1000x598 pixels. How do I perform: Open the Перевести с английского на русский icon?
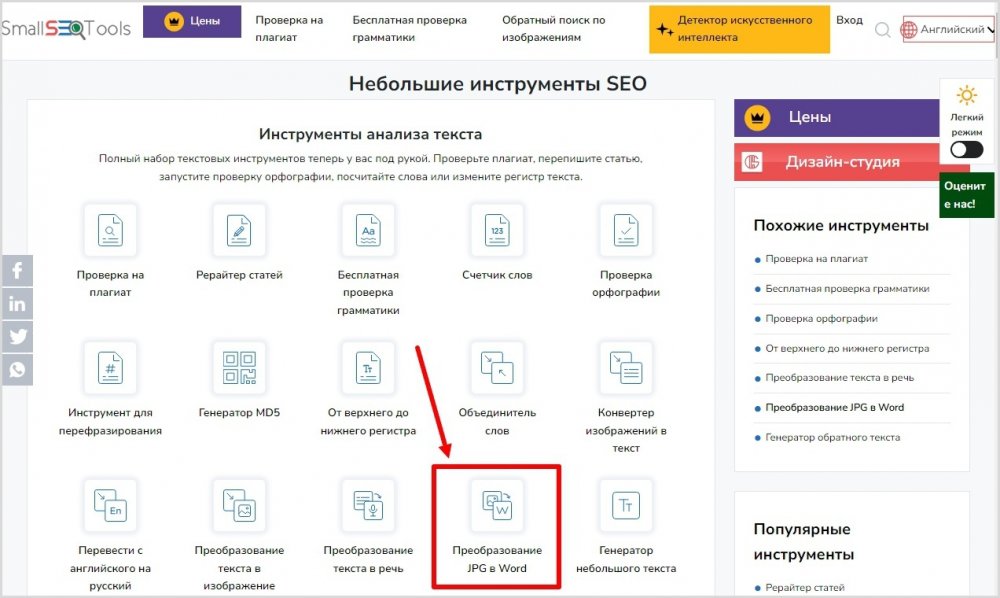(x=110, y=506)
